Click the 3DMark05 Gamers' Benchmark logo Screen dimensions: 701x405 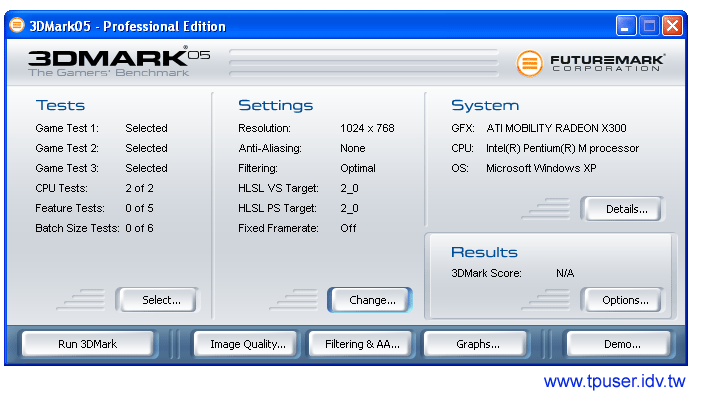click(x=118, y=63)
